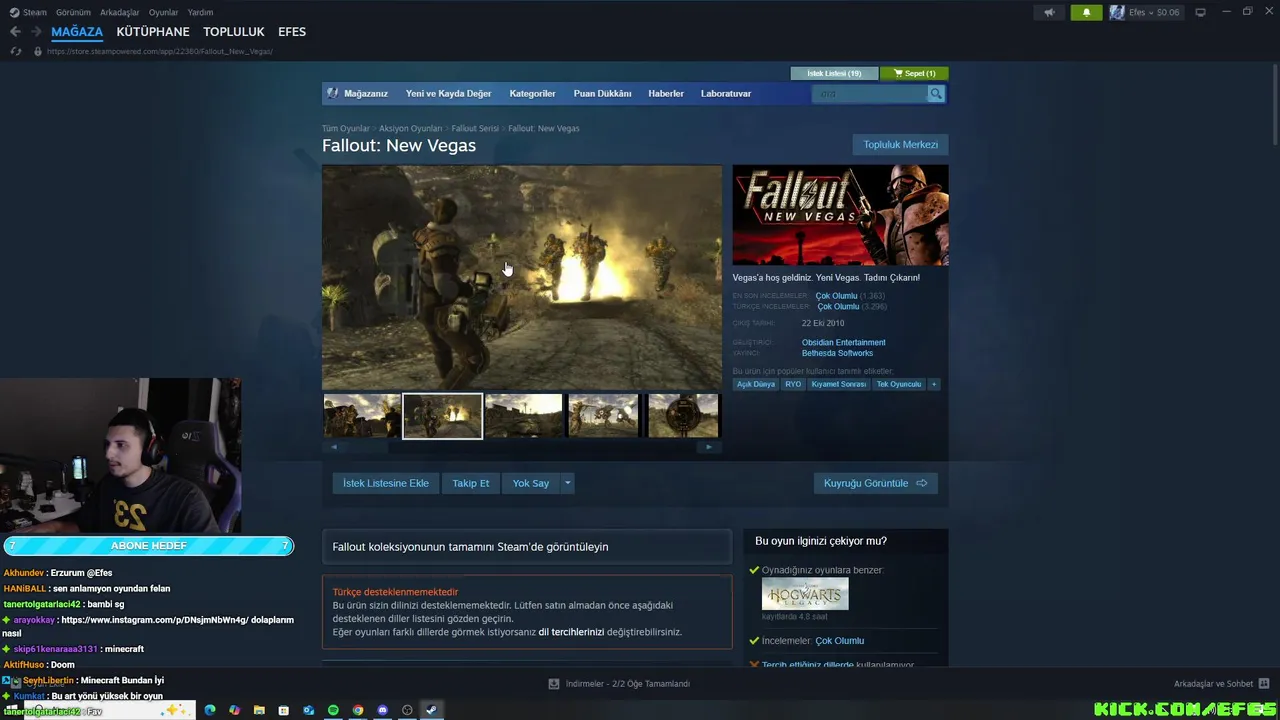Click the store search magnifier icon
This screenshot has width=1280, height=720.
click(936, 93)
